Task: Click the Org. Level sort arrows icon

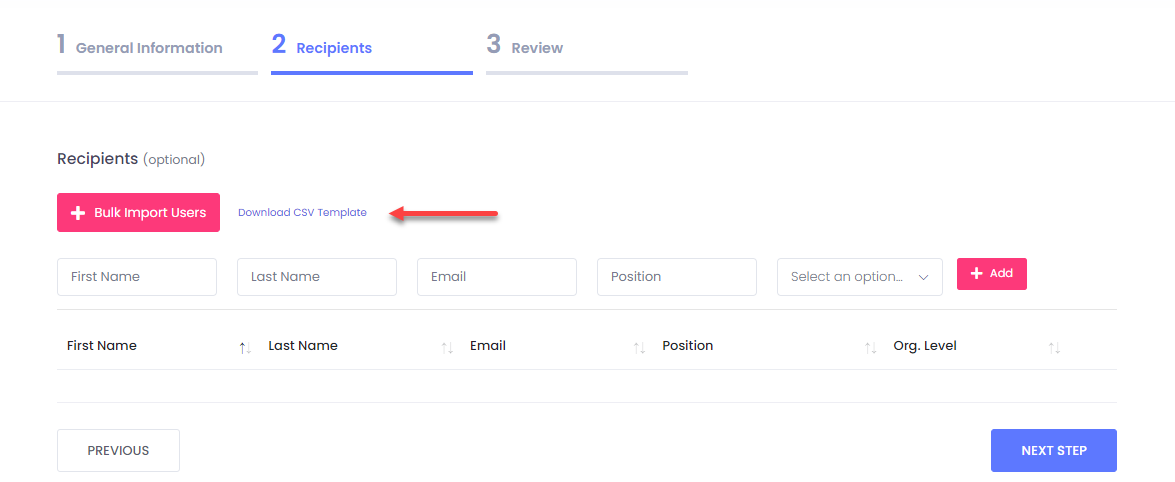Action: point(1054,347)
